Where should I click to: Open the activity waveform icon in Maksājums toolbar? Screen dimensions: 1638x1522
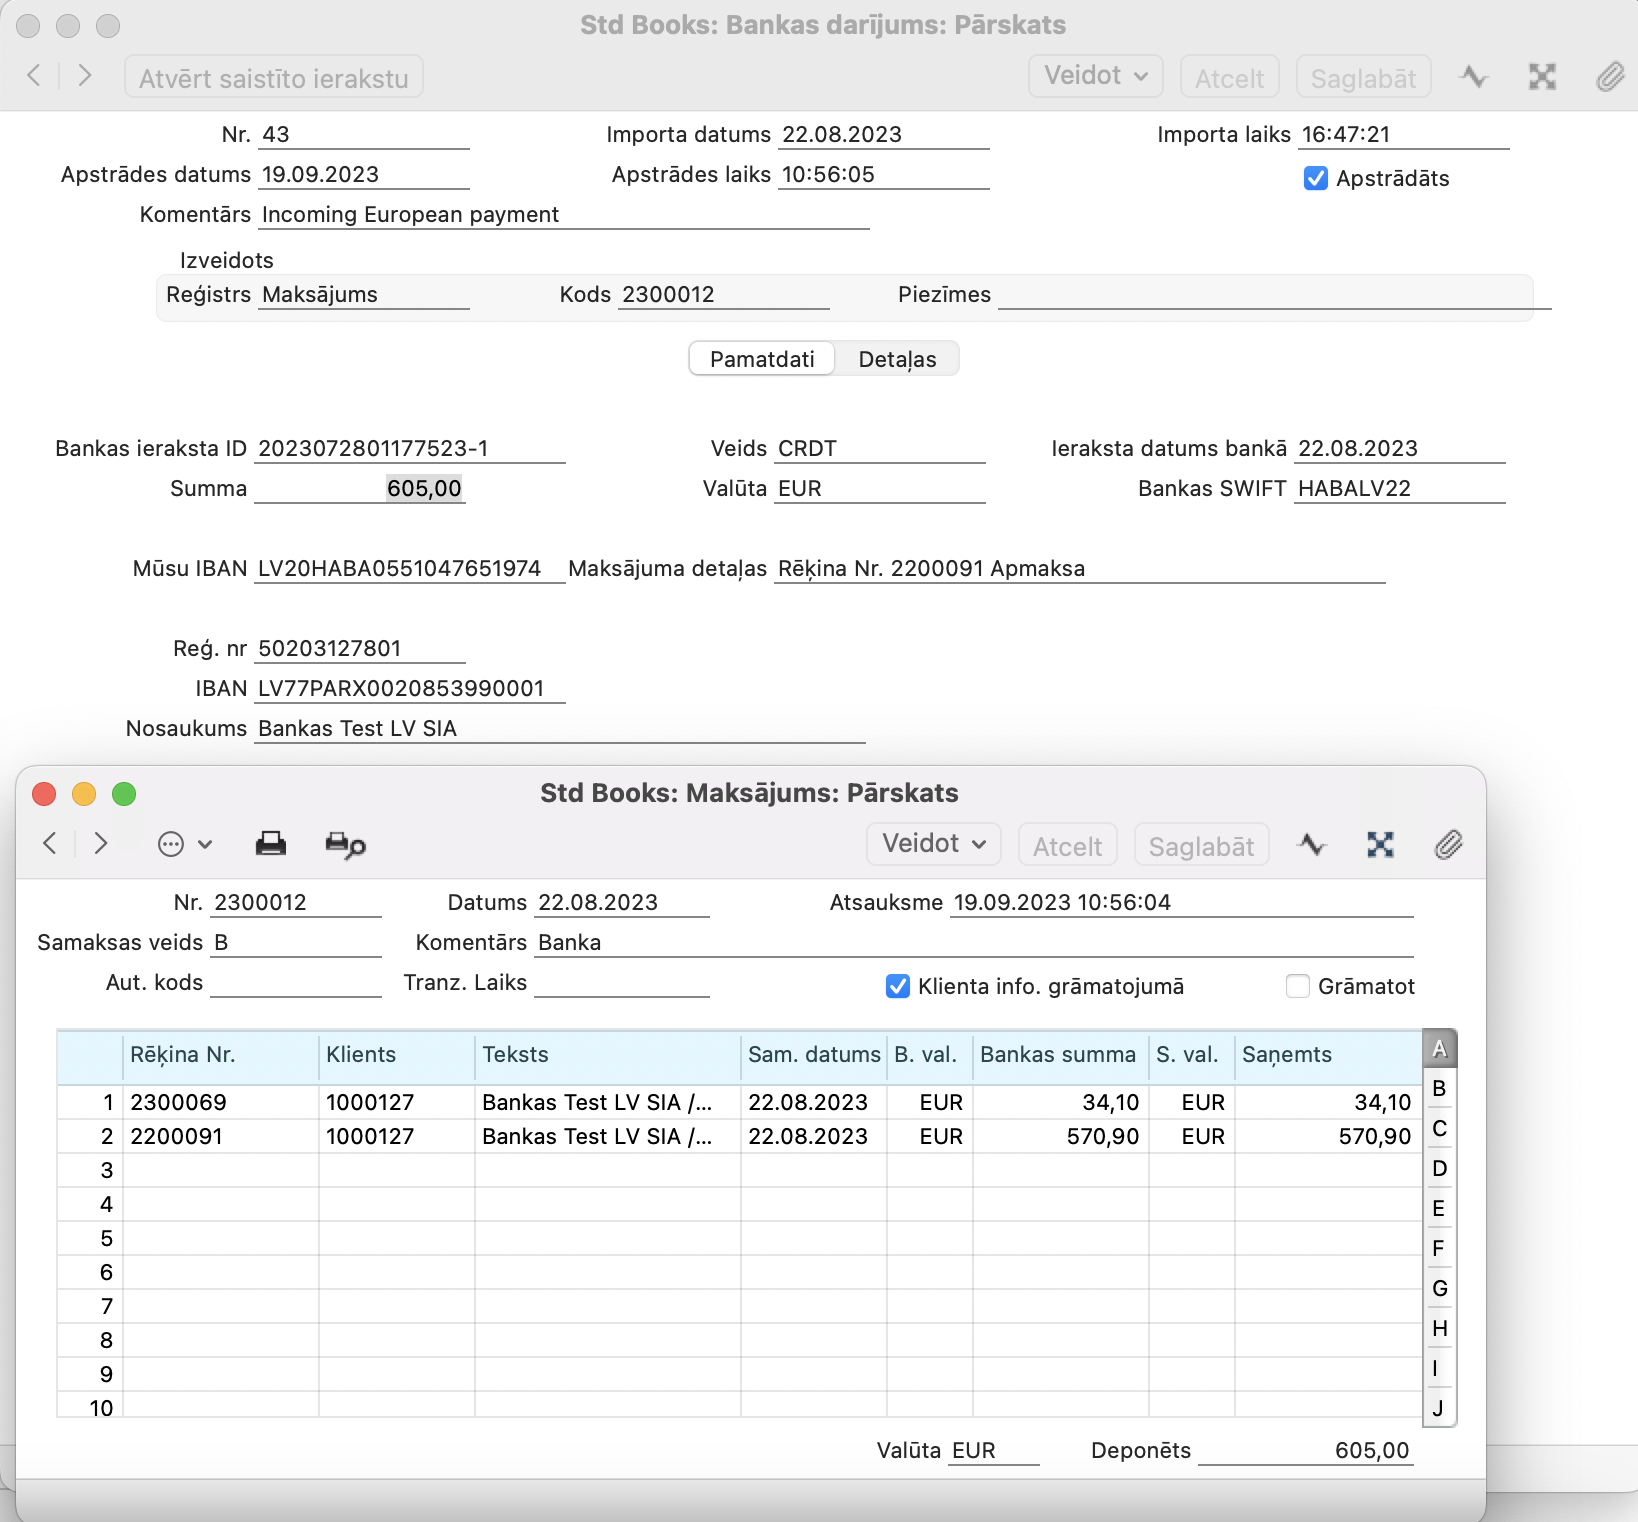pos(1311,845)
